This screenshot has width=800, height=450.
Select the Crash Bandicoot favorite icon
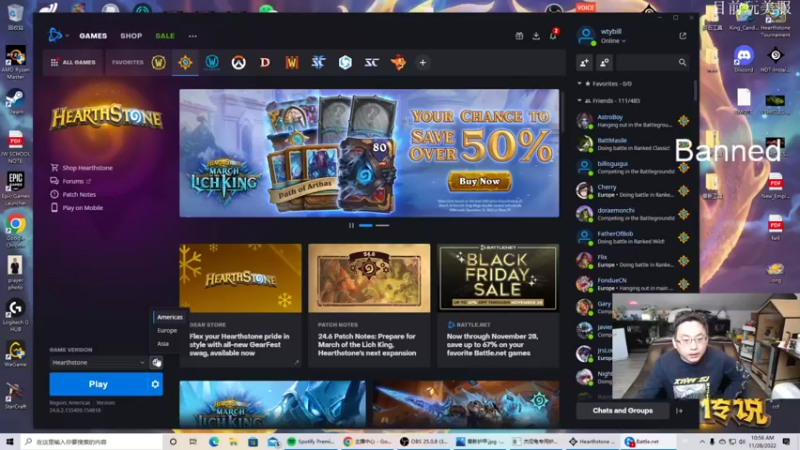click(398, 62)
